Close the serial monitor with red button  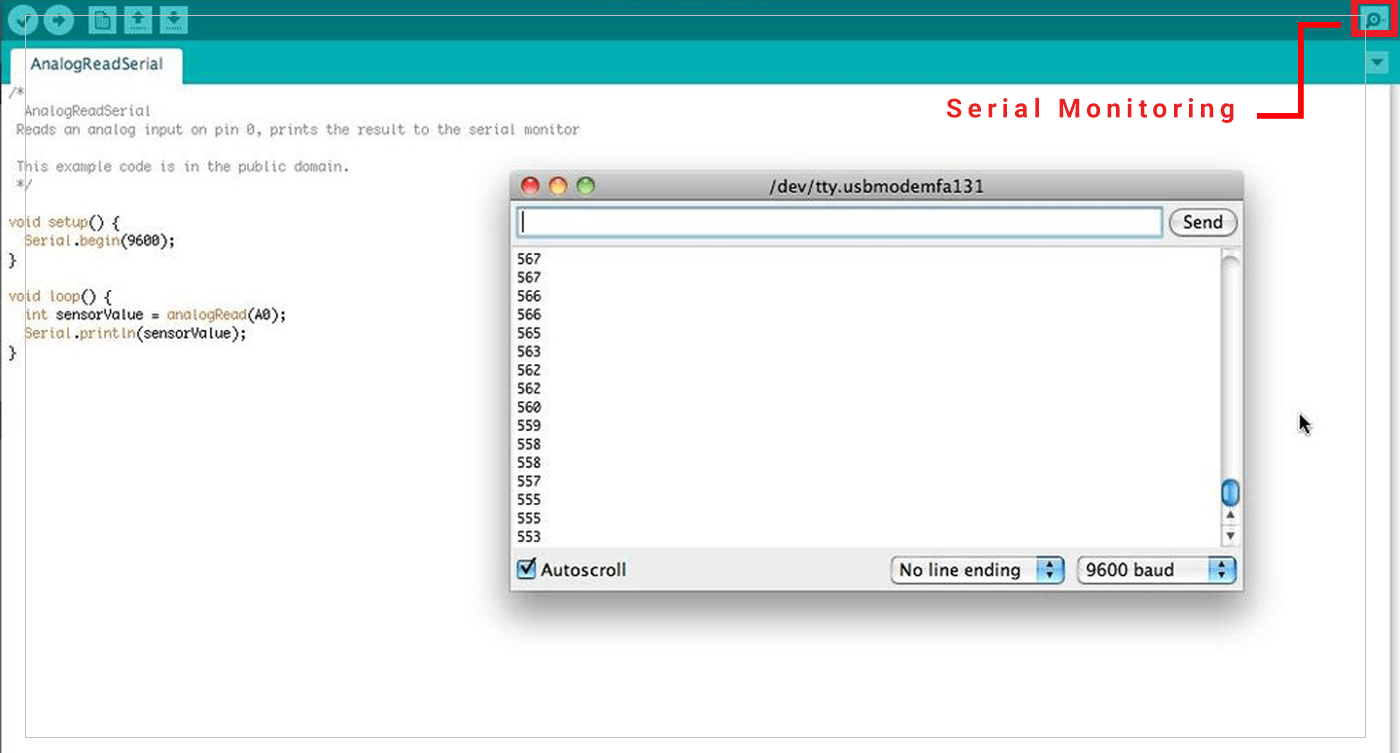pyautogui.click(x=531, y=186)
